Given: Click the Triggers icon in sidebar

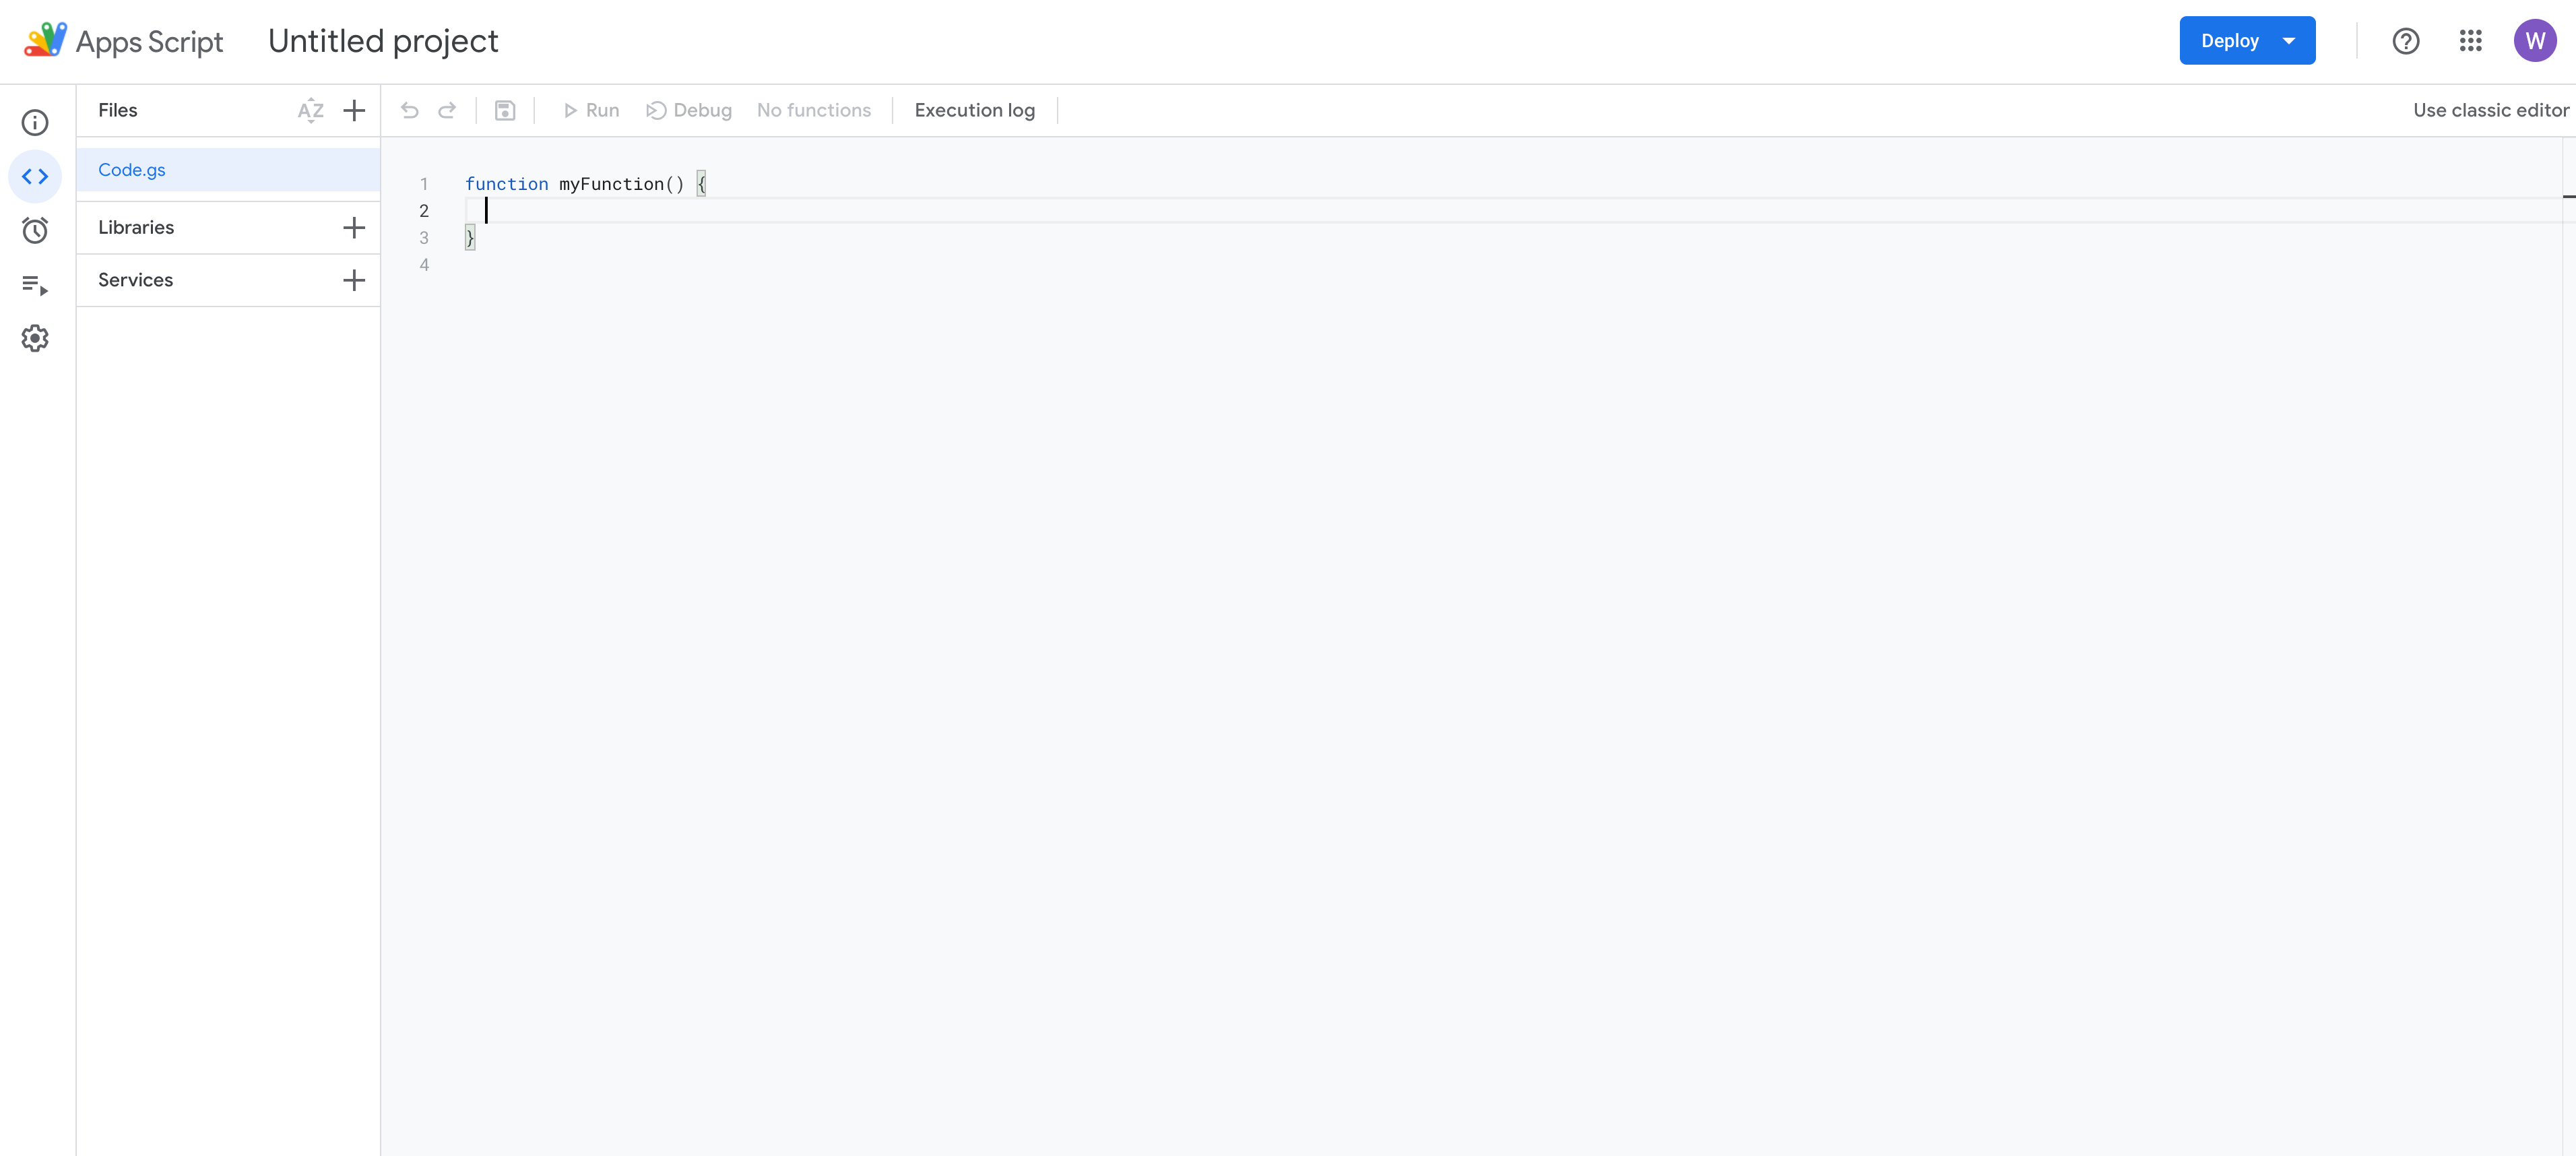Looking at the screenshot, I should point(36,230).
